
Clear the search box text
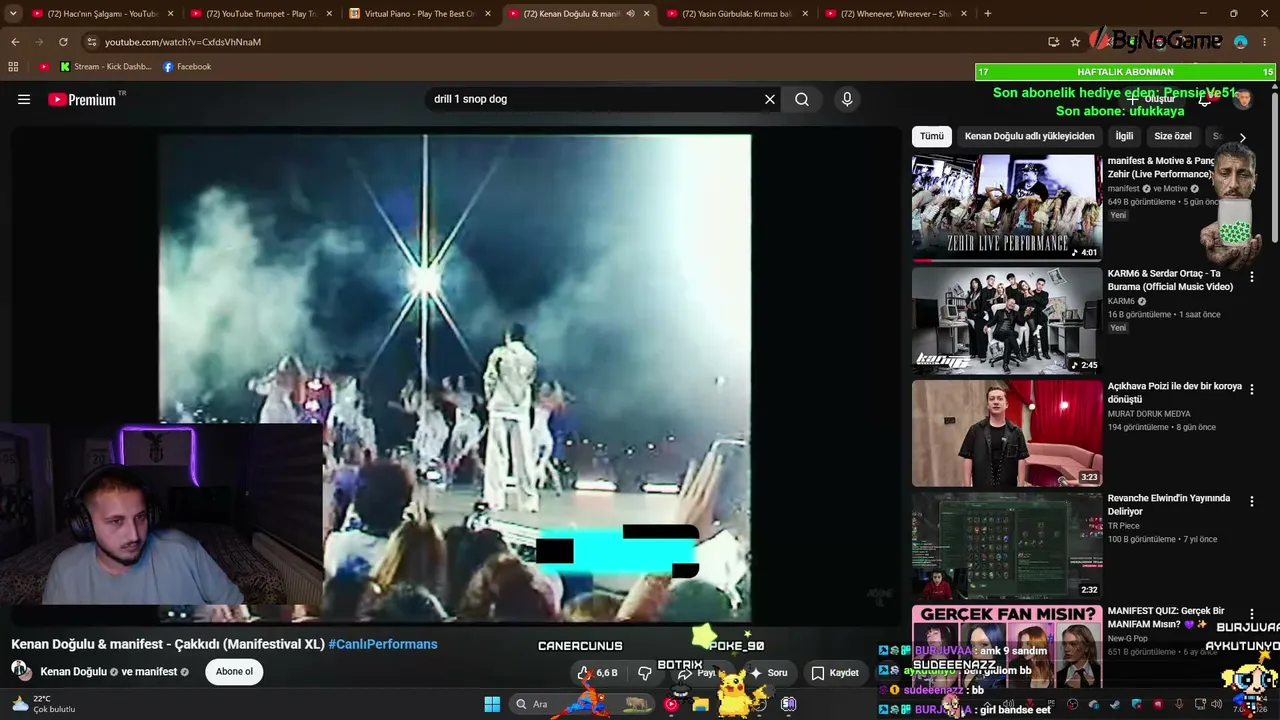pos(770,99)
